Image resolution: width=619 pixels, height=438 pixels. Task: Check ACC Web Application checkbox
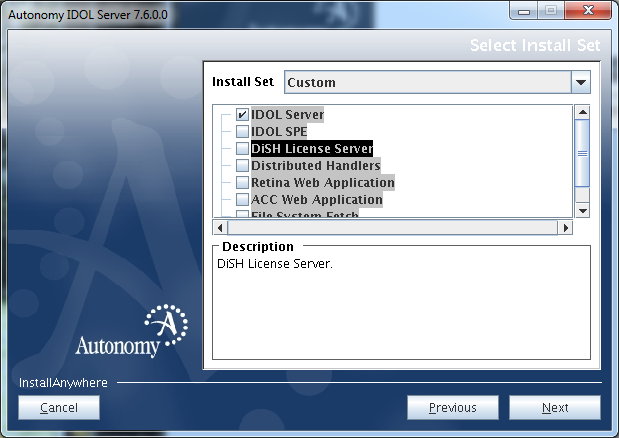coord(242,199)
